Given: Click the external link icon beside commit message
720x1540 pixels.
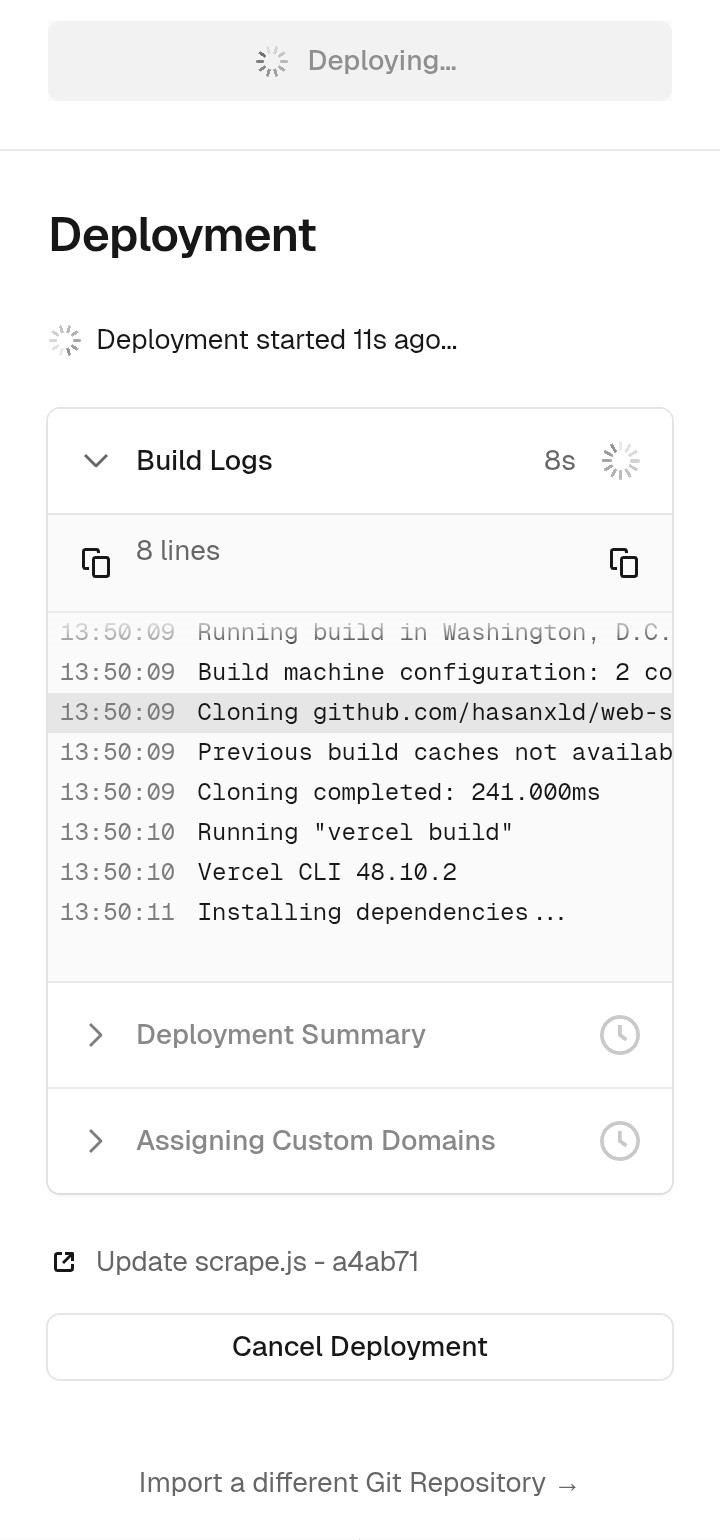Looking at the screenshot, I should point(64,1262).
